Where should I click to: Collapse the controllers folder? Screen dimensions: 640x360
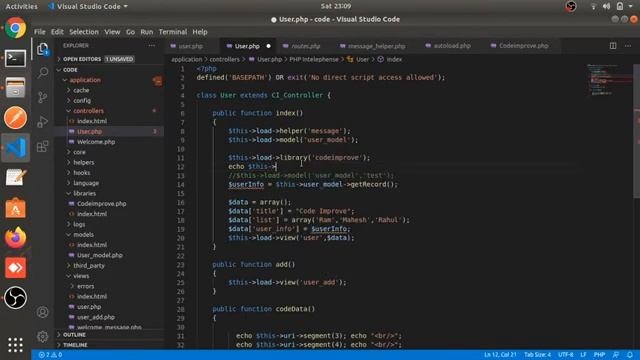88,111
